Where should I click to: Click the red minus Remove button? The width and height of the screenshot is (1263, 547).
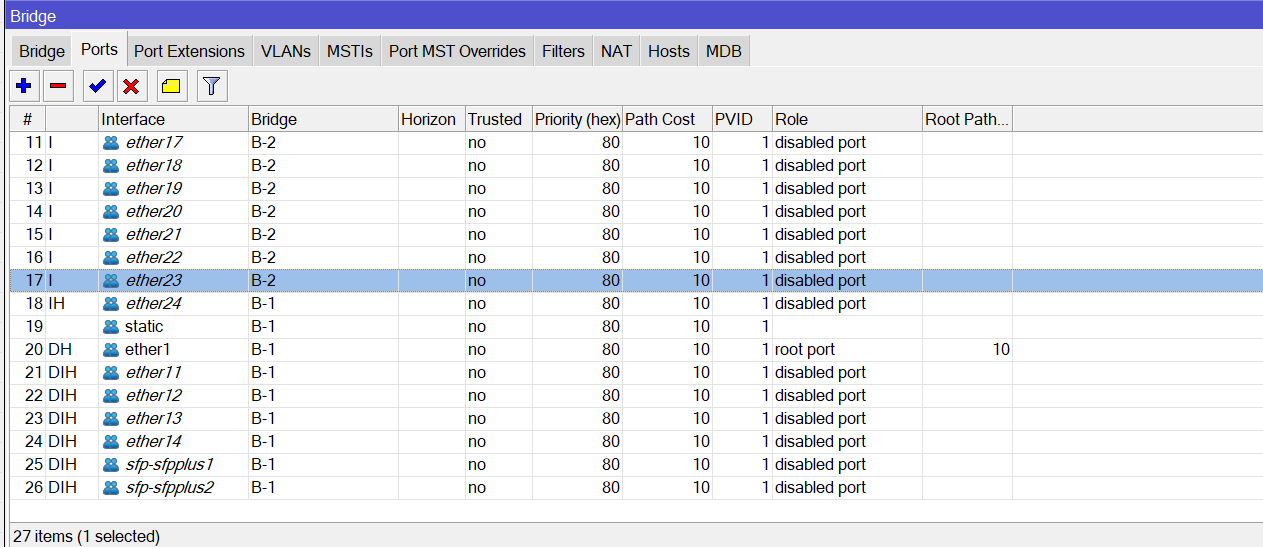[x=58, y=86]
